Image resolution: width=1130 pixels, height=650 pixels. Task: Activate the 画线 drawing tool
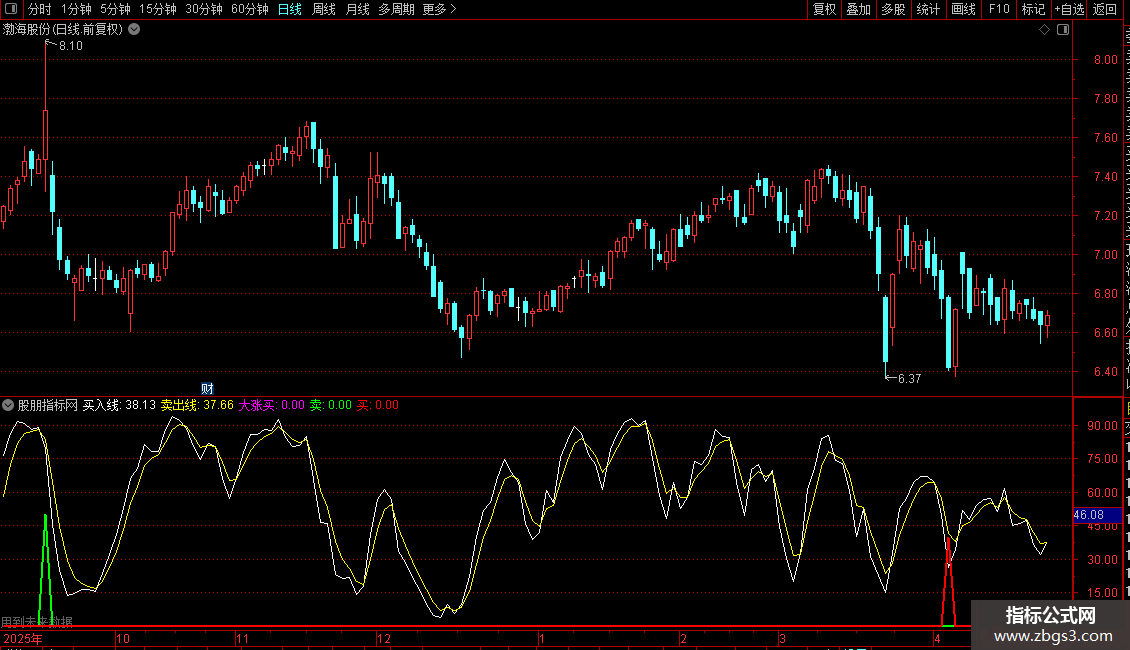963,9
